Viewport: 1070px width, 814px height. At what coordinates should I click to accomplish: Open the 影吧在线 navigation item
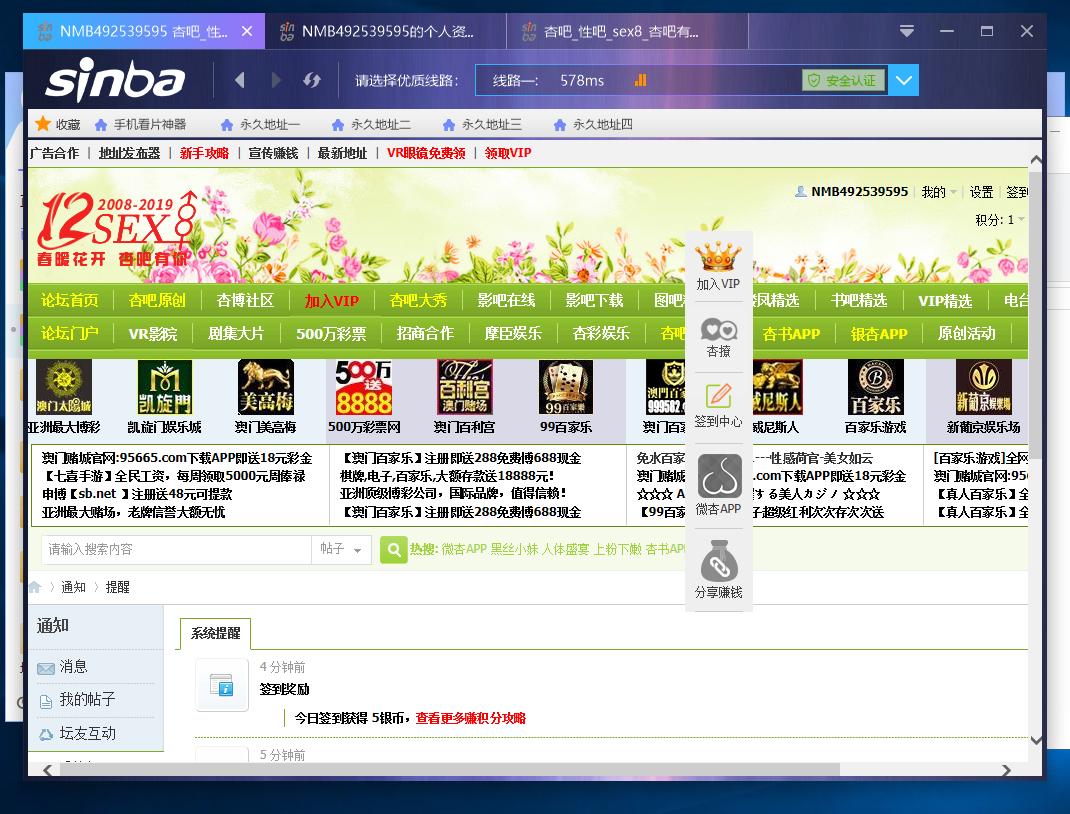[x=506, y=300]
